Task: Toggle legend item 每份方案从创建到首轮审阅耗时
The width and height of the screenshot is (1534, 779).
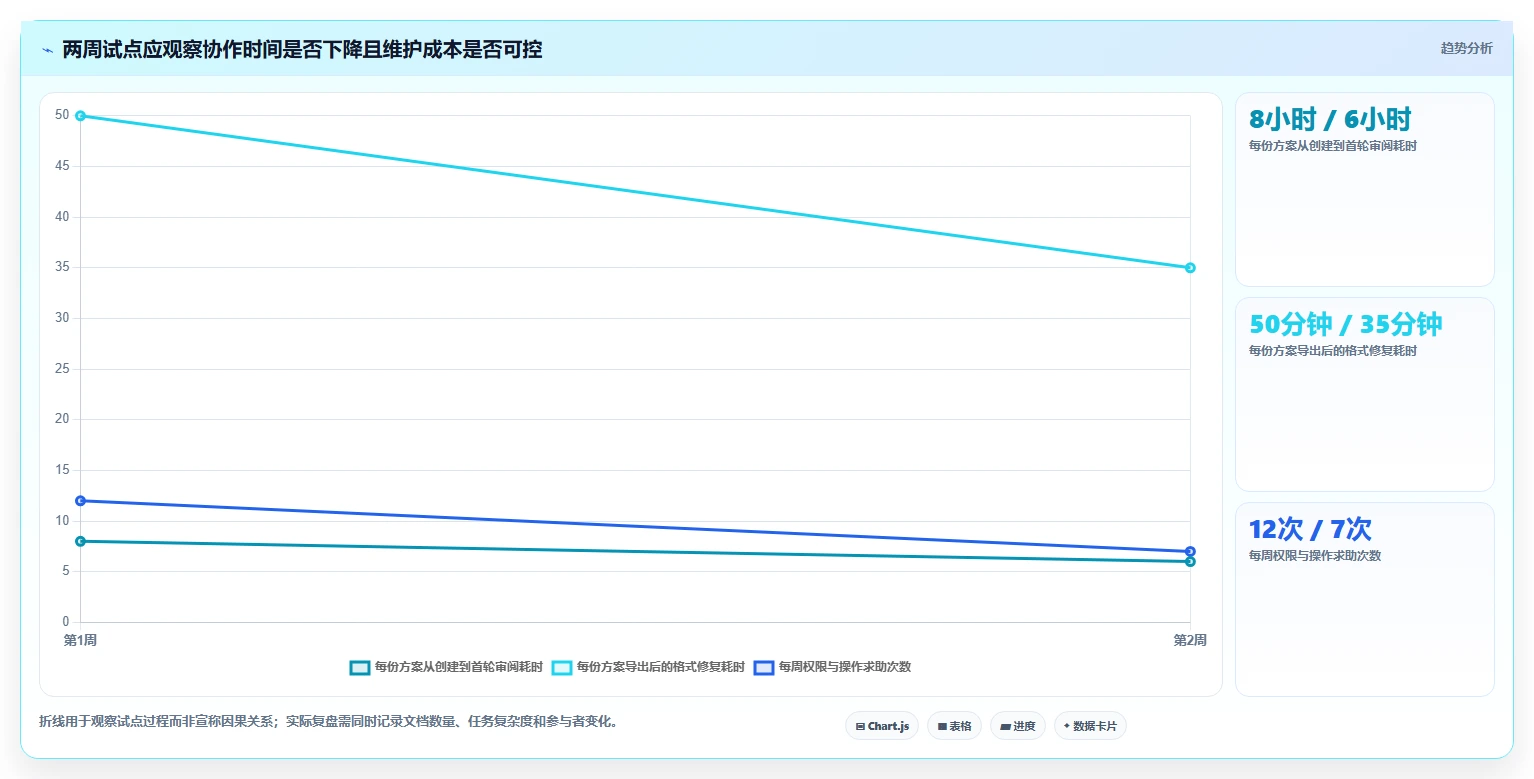Action: [x=446, y=667]
